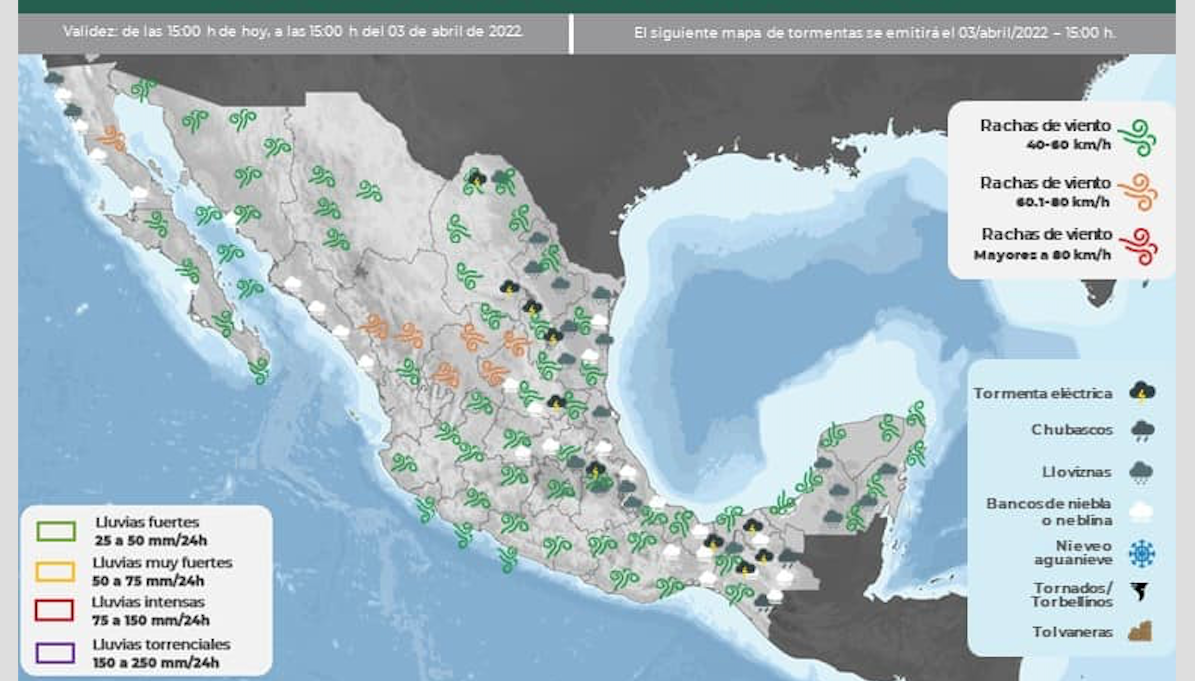Click the green 40-60 km/h wind gust legend icon
Screen dimensions: 1195x681
(x=1137, y=134)
